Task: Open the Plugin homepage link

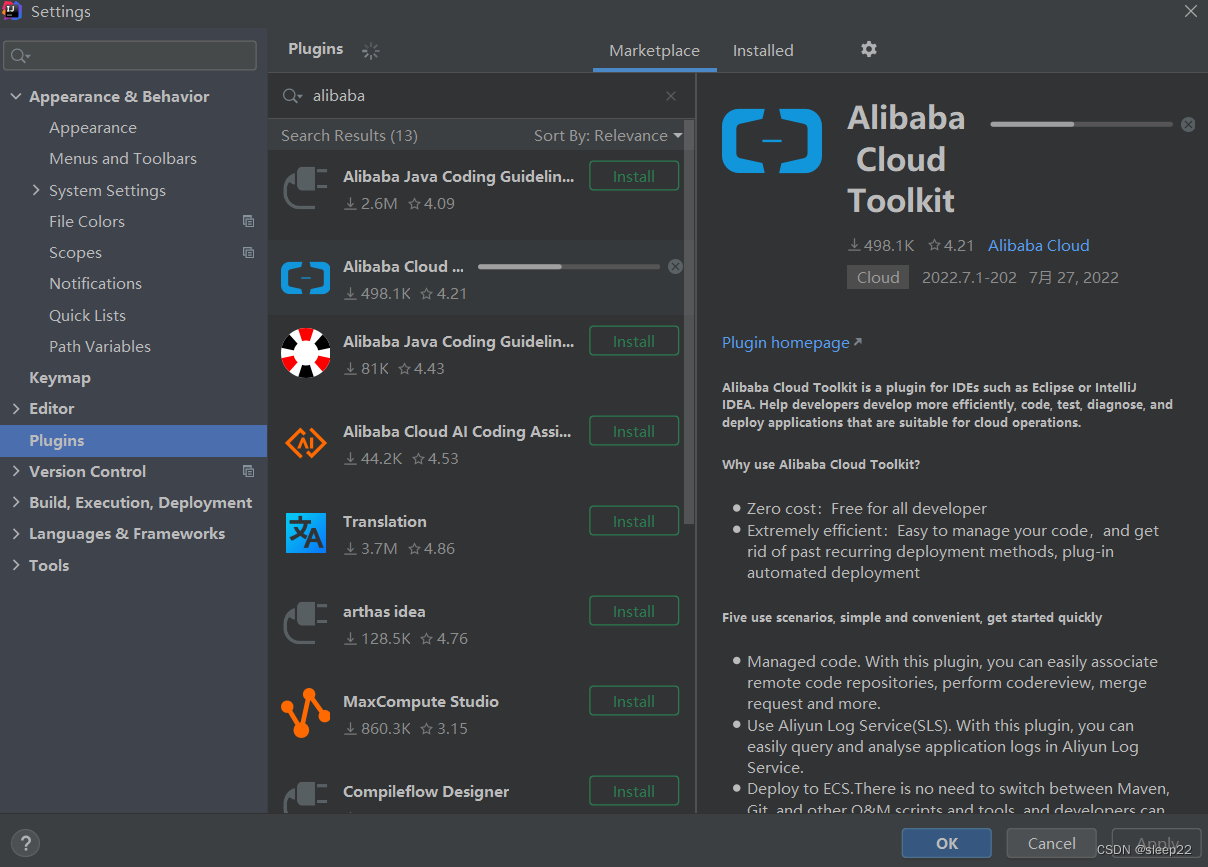Action: click(x=792, y=343)
